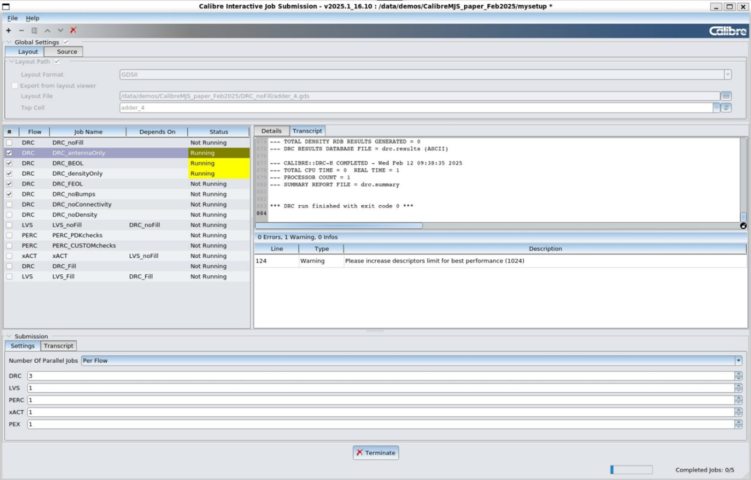Click the refresh icon beside Top Cell
This screenshot has height=480, width=751.
(727, 108)
